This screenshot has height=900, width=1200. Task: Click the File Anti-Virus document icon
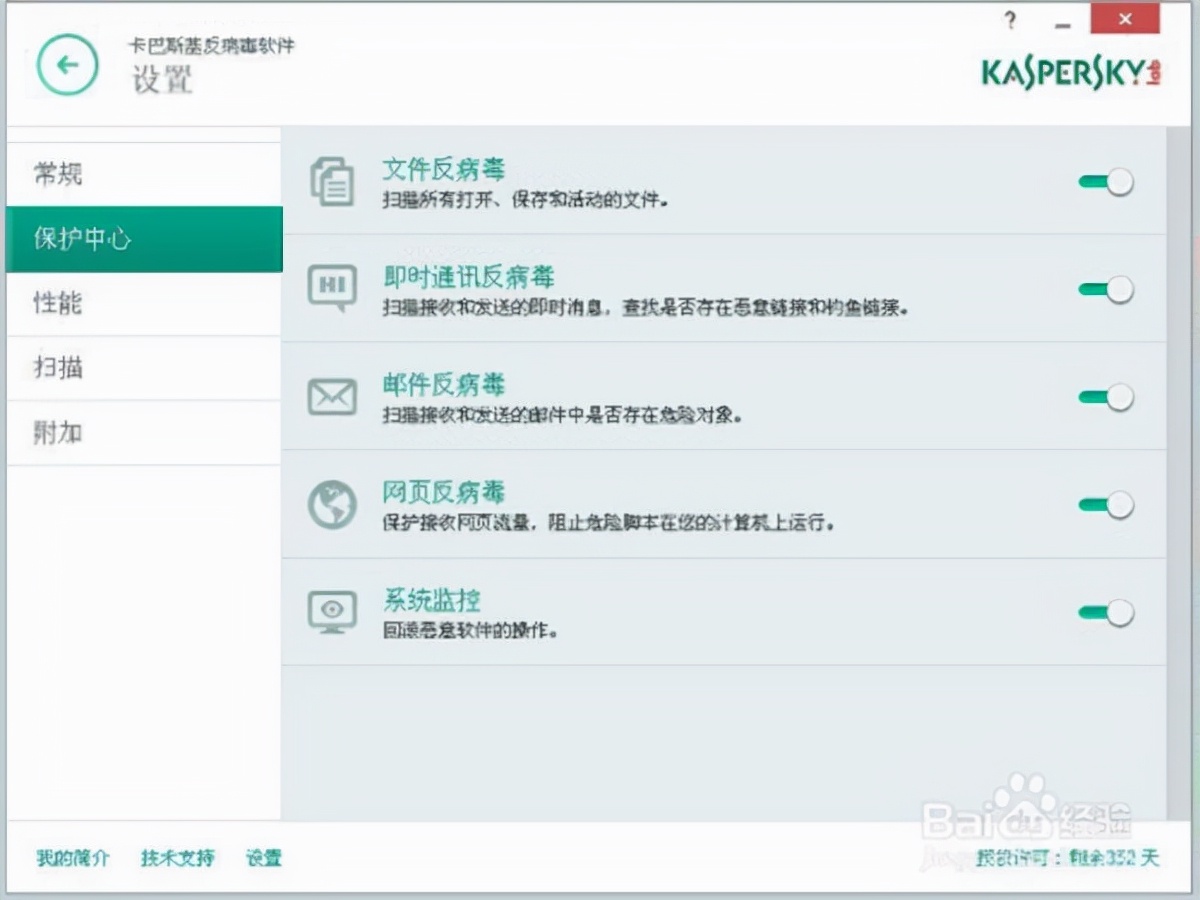click(333, 182)
